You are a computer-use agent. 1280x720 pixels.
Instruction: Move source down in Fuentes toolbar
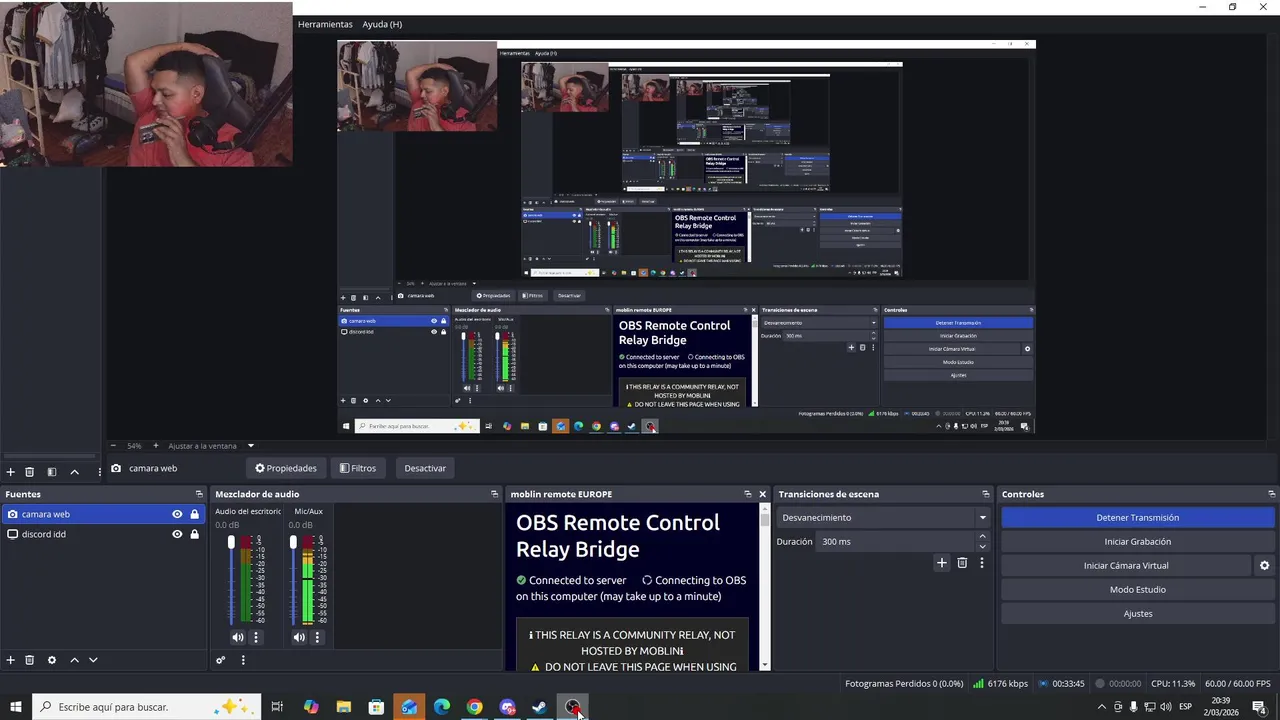[x=93, y=660]
